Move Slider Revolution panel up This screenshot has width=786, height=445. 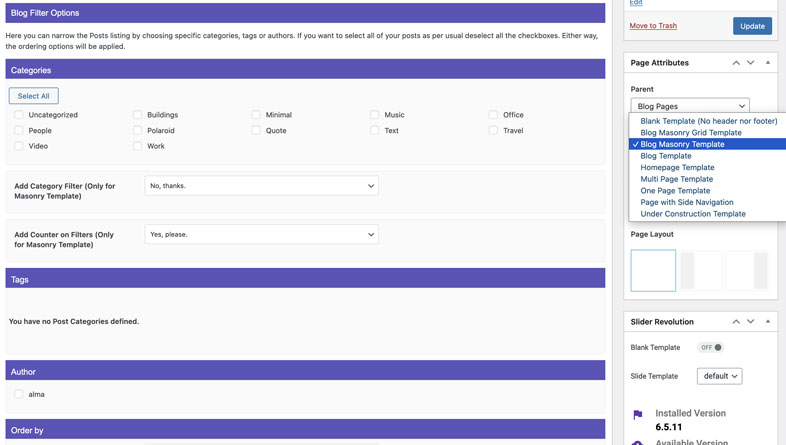(x=736, y=322)
